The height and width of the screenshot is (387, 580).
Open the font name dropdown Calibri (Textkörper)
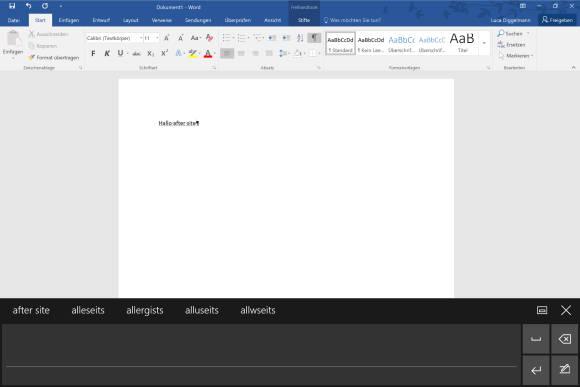click(x=141, y=38)
